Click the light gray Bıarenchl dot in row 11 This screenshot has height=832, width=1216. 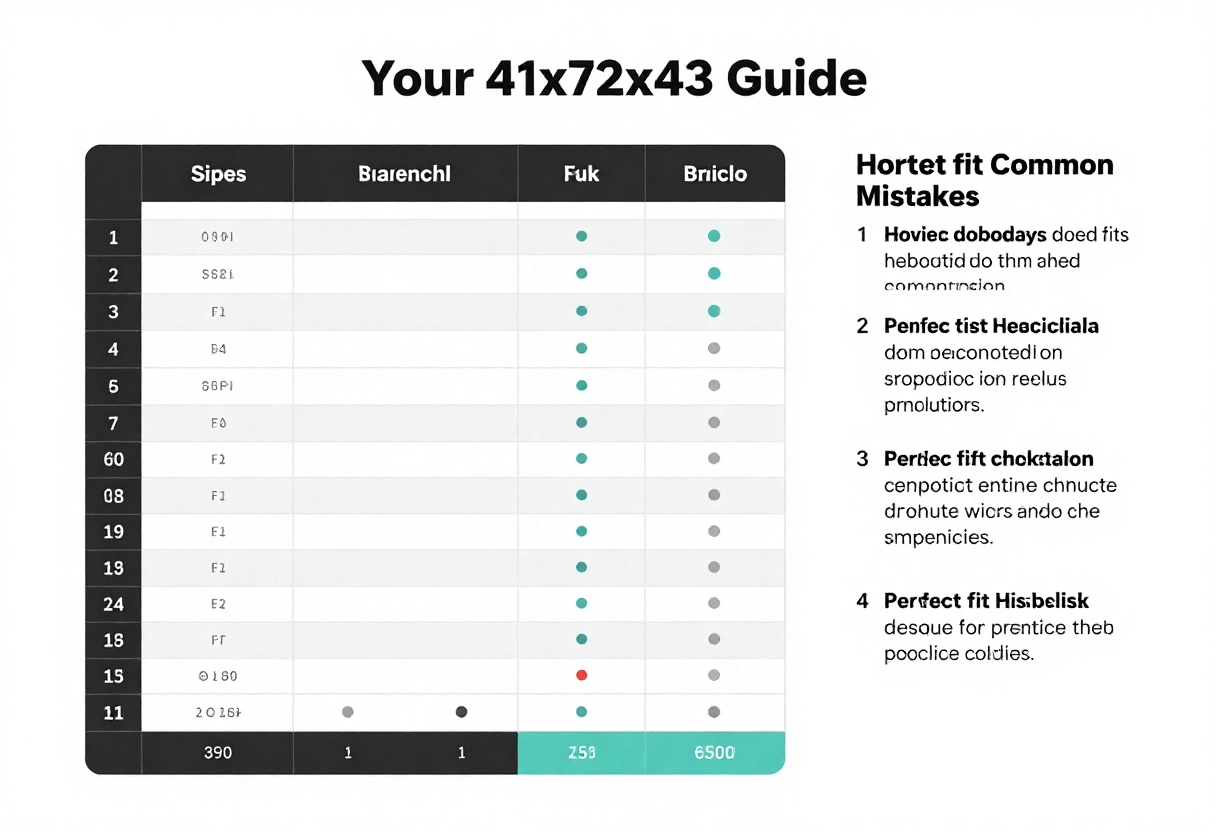[x=347, y=712]
